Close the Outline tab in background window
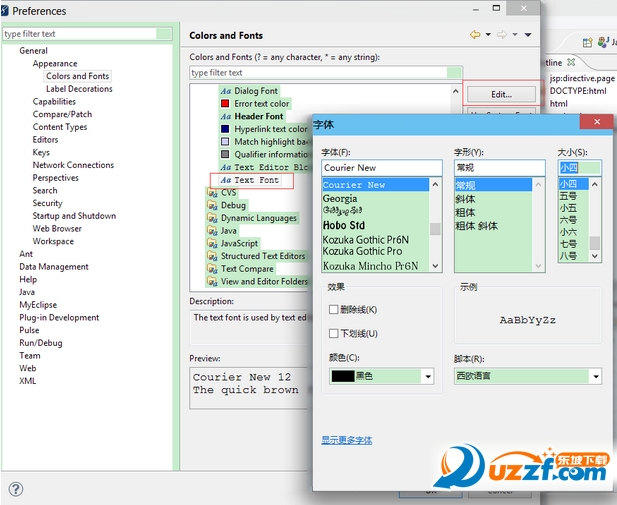 [x=571, y=62]
